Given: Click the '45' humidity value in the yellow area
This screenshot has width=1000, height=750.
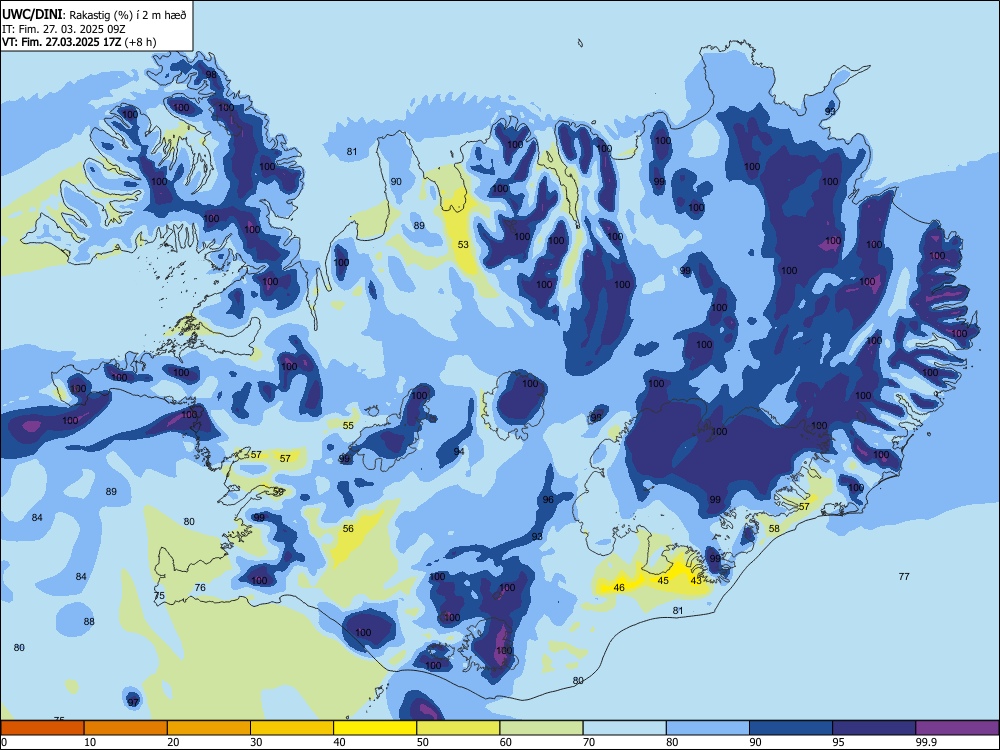Looking at the screenshot, I should [663, 580].
